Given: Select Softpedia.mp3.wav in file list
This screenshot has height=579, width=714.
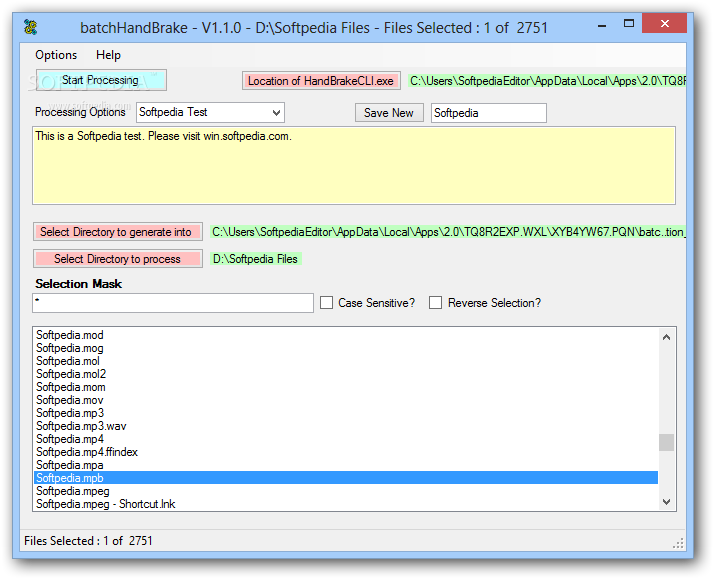Looking at the screenshot, I should 346,426.
